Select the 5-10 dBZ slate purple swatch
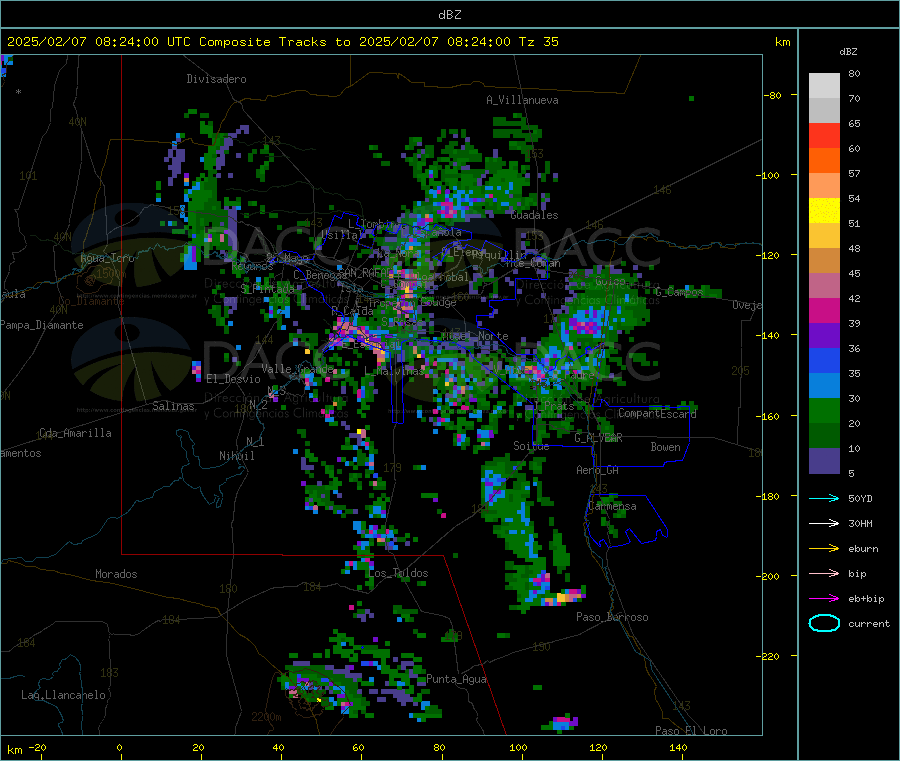900x761 pixels. (824, 461)
